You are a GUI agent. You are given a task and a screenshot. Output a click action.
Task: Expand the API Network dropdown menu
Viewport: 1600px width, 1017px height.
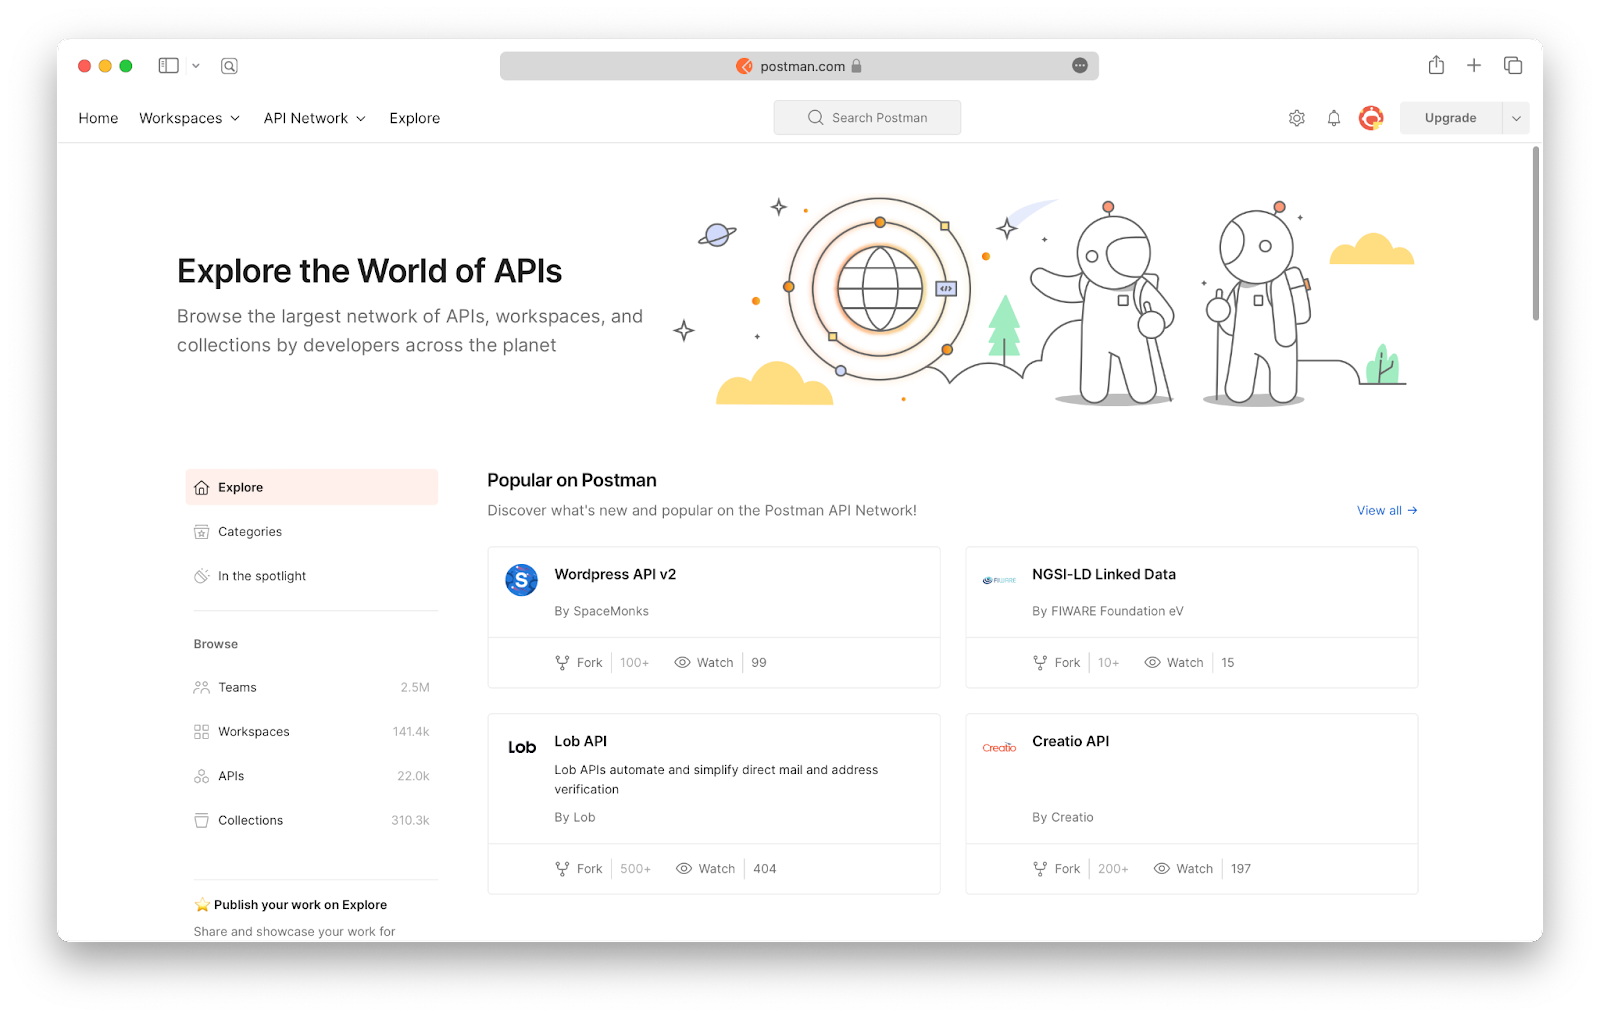[x=315, y=118]
